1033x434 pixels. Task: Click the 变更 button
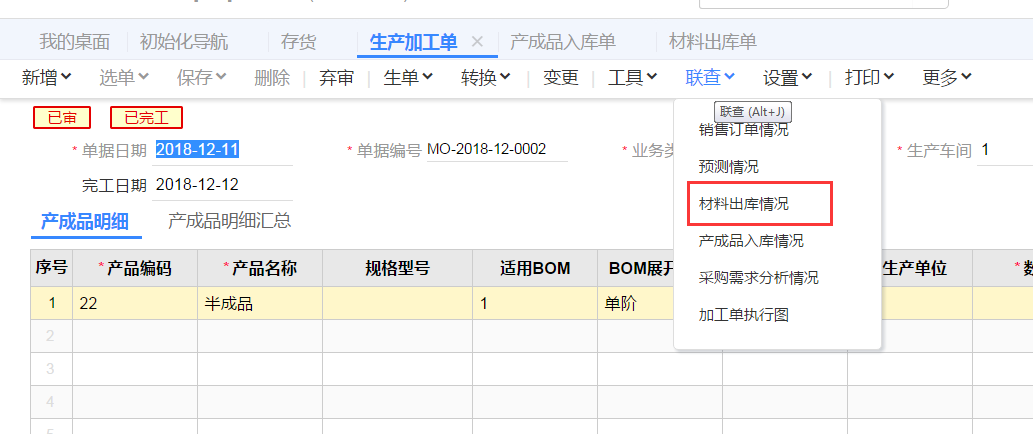coord(561,77)
